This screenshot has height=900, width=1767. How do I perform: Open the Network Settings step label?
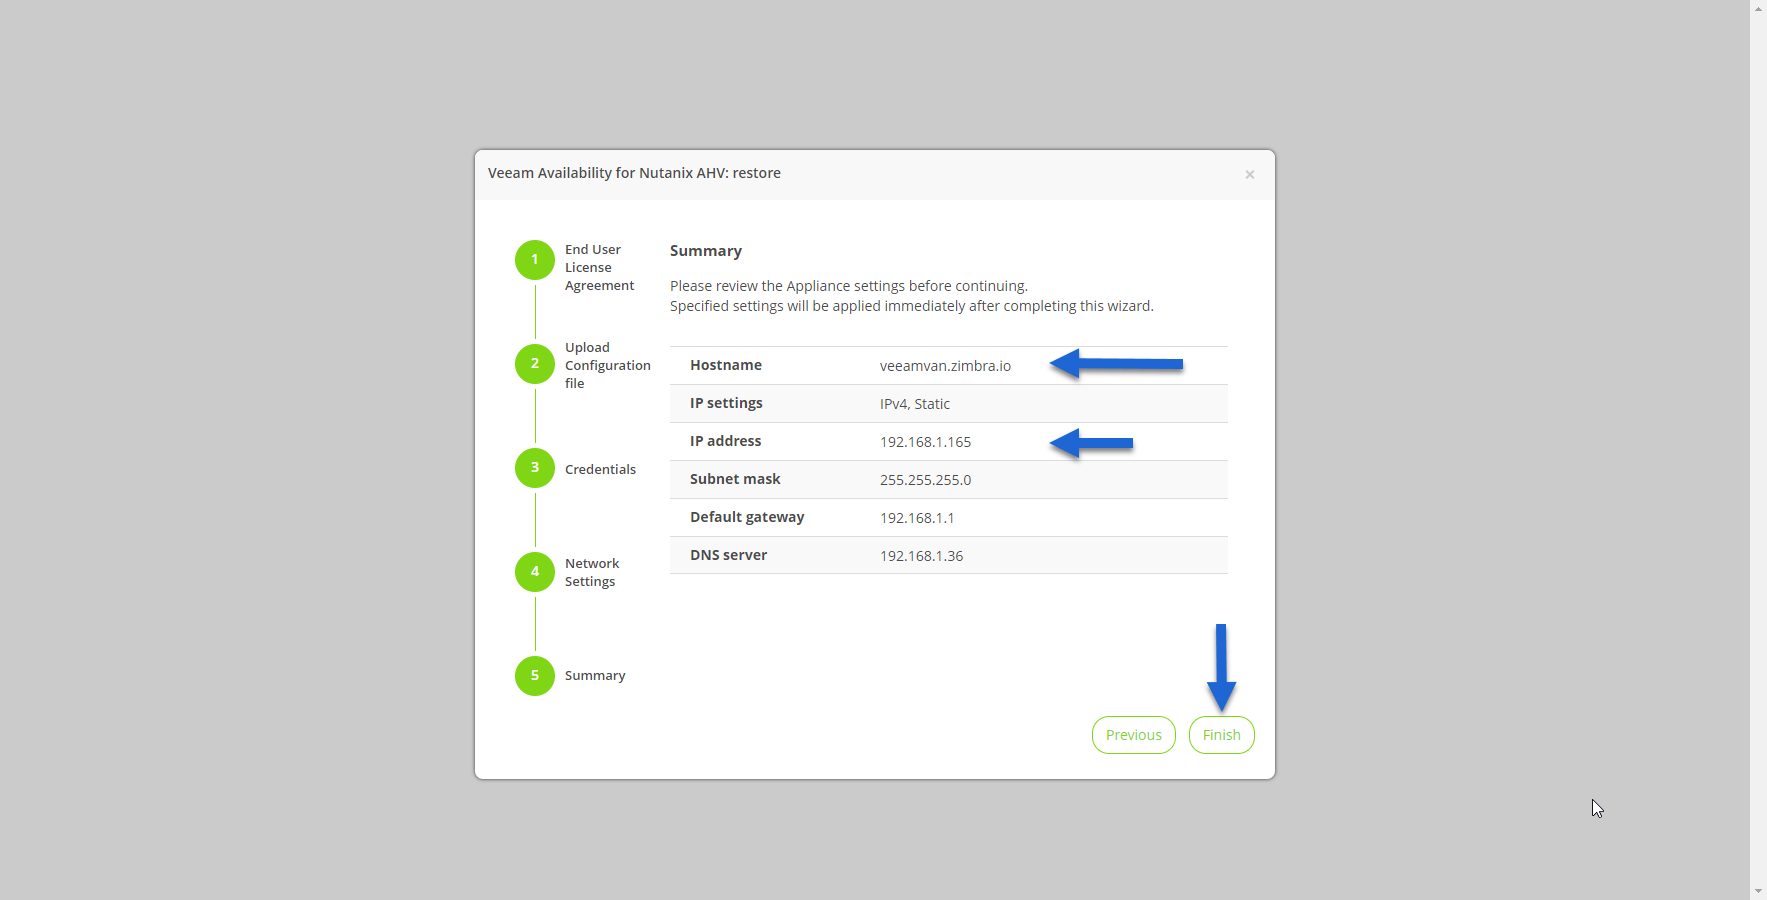(592, 573)
